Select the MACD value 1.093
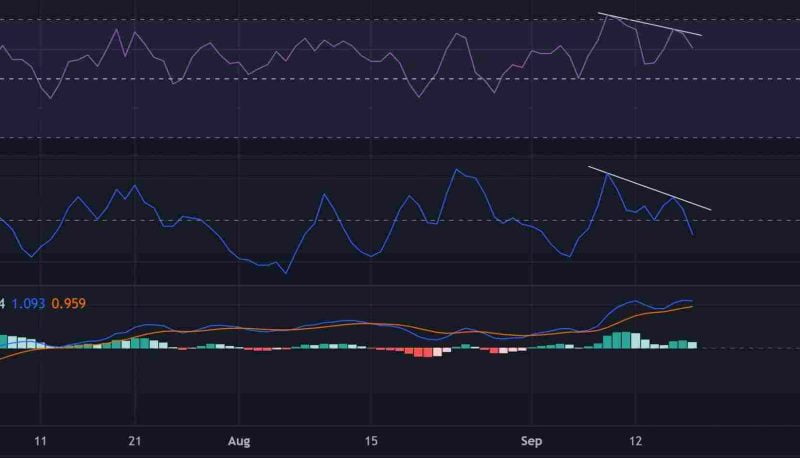This screenshot has width=800, height=458. (x=28, y=303)
